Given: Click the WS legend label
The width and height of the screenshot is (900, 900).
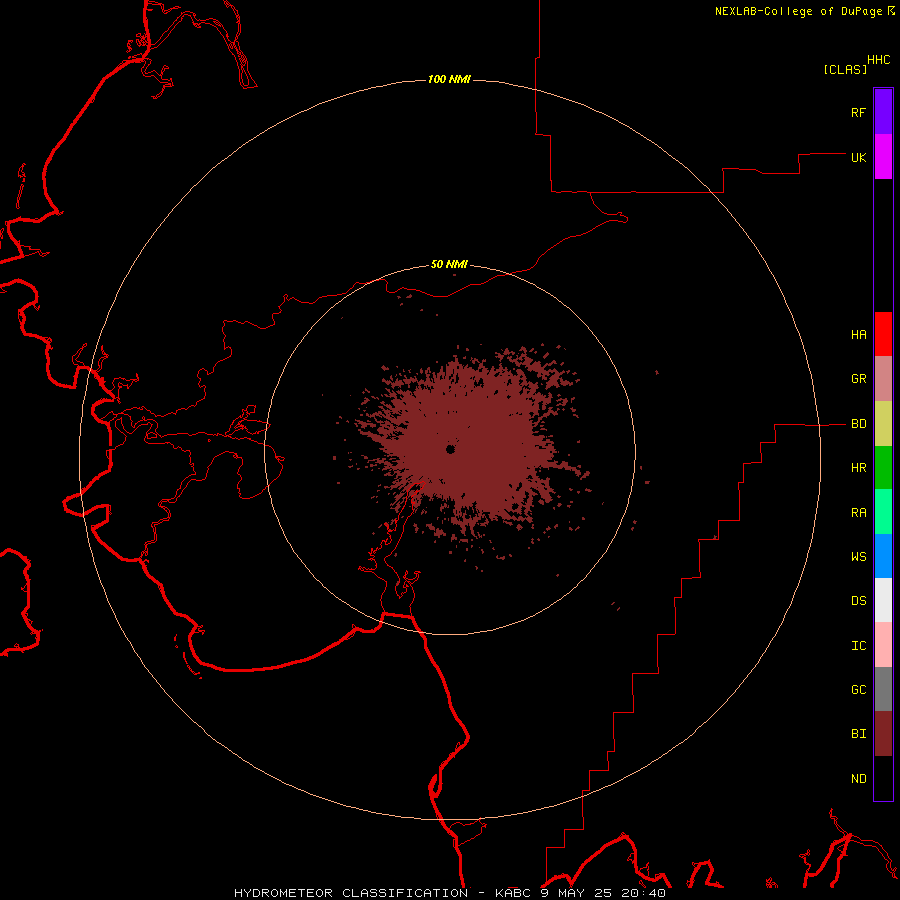Looking at the screenshot, I should [x=858, y=556].
